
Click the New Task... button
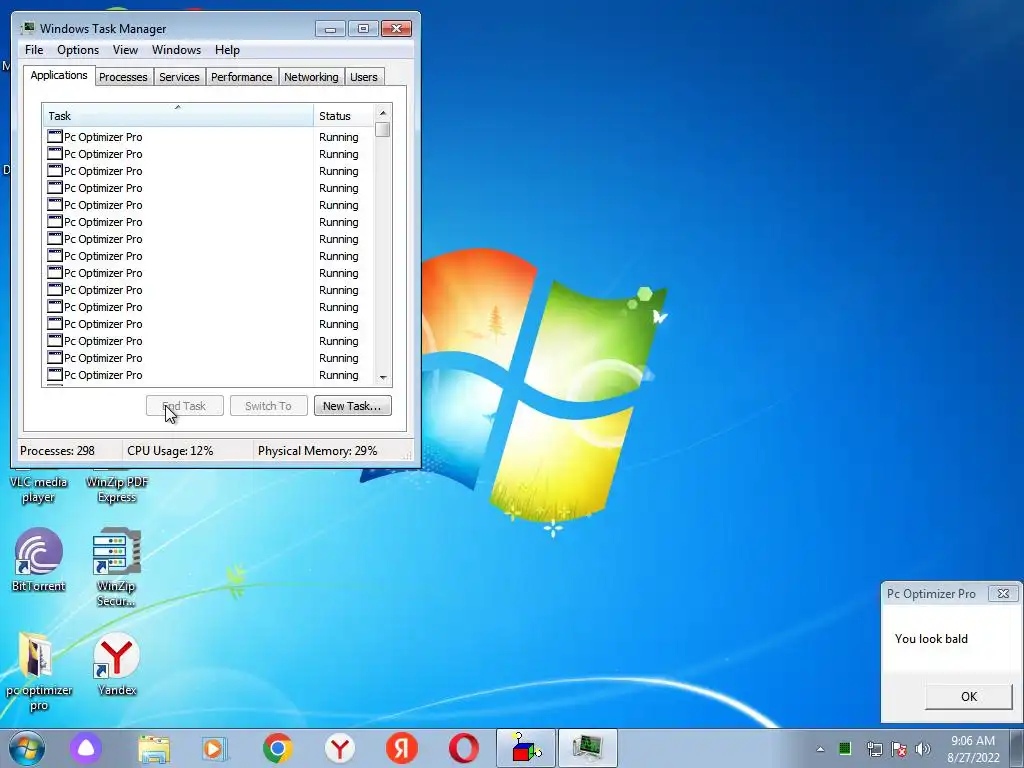[x=353, y=406]
